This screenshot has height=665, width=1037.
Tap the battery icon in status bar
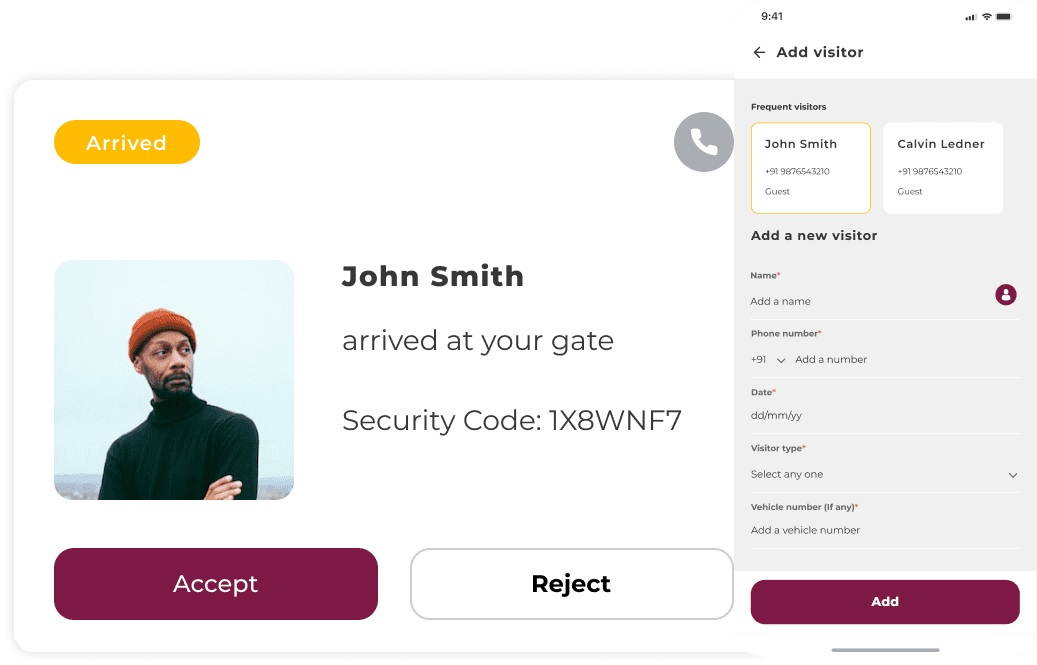point(1005,17)
